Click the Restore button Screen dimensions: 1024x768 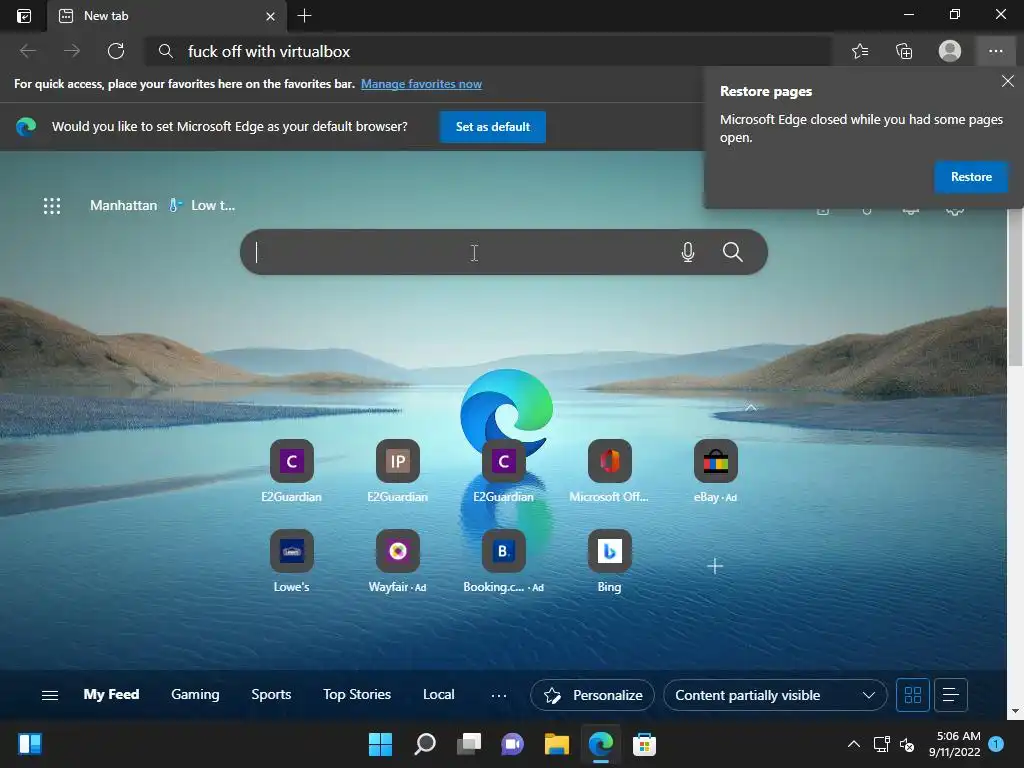pyautogui.click(x=971, y=177)
